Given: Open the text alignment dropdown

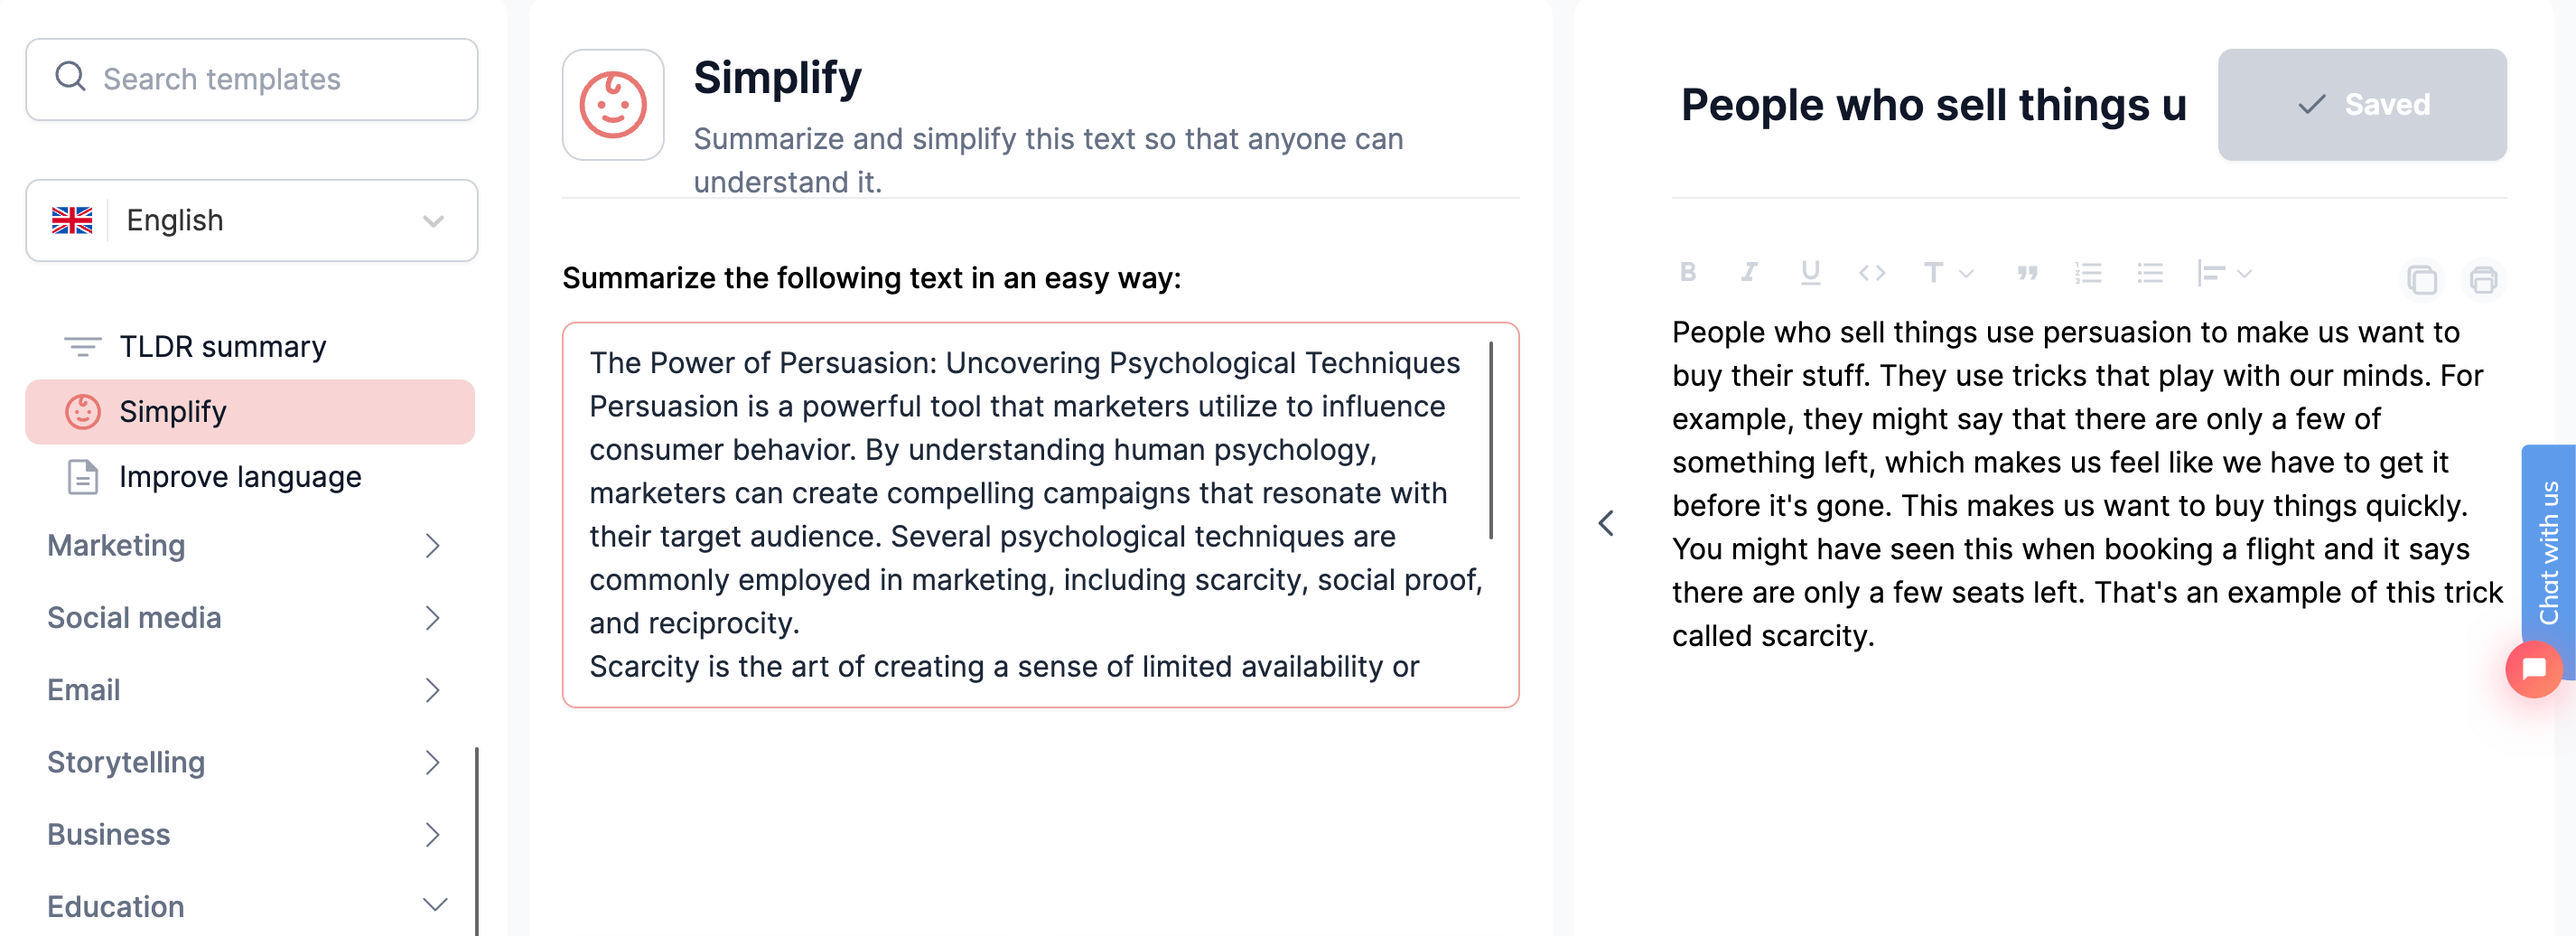Looking at the screenshot, I should pyautogui.click(x=2223, y=273).
